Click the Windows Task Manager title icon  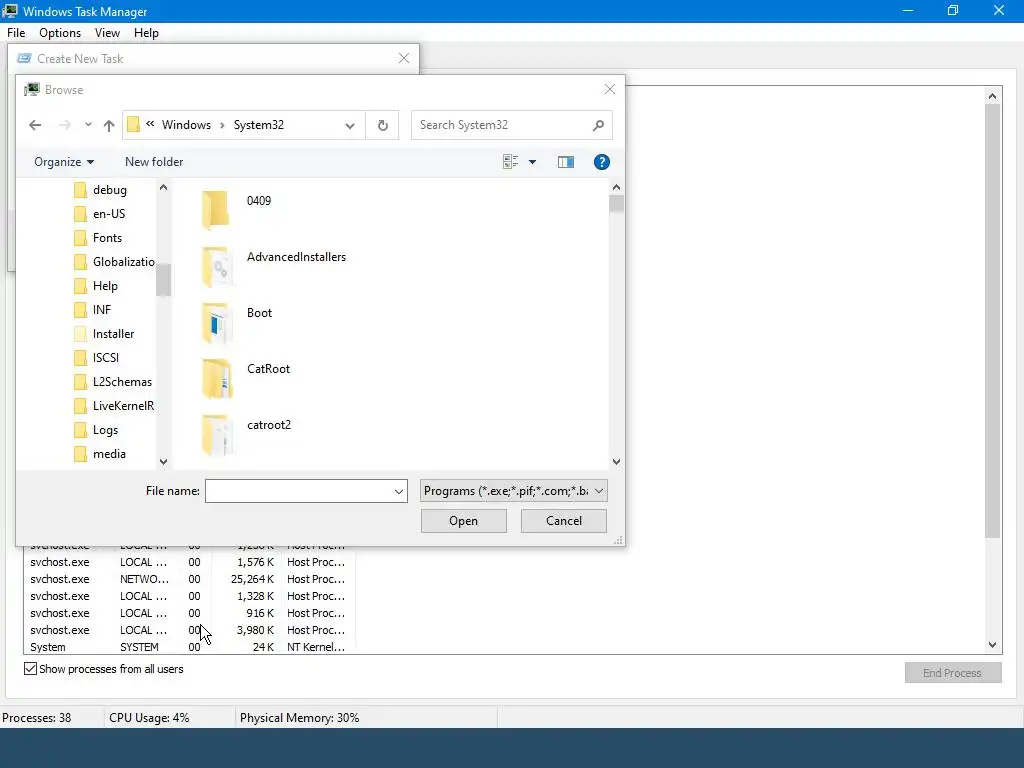pos(10,11)
